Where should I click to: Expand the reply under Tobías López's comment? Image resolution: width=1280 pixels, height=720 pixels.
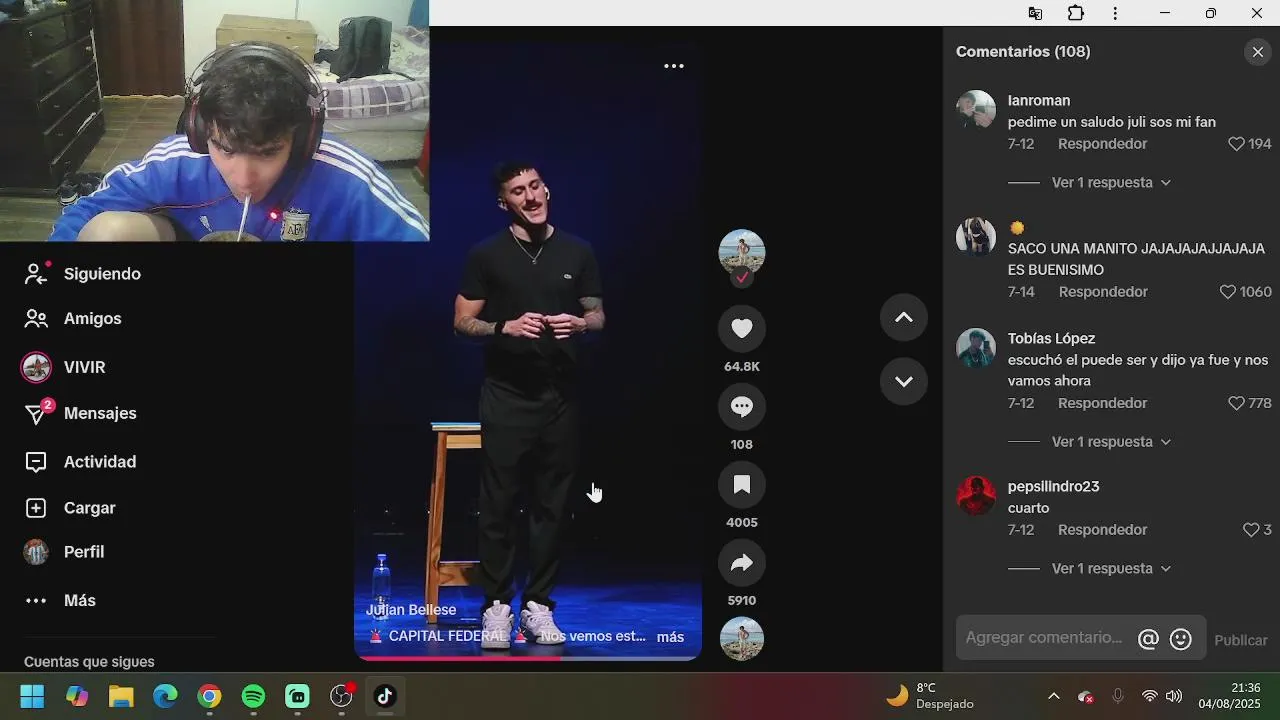click(1111, 442)
